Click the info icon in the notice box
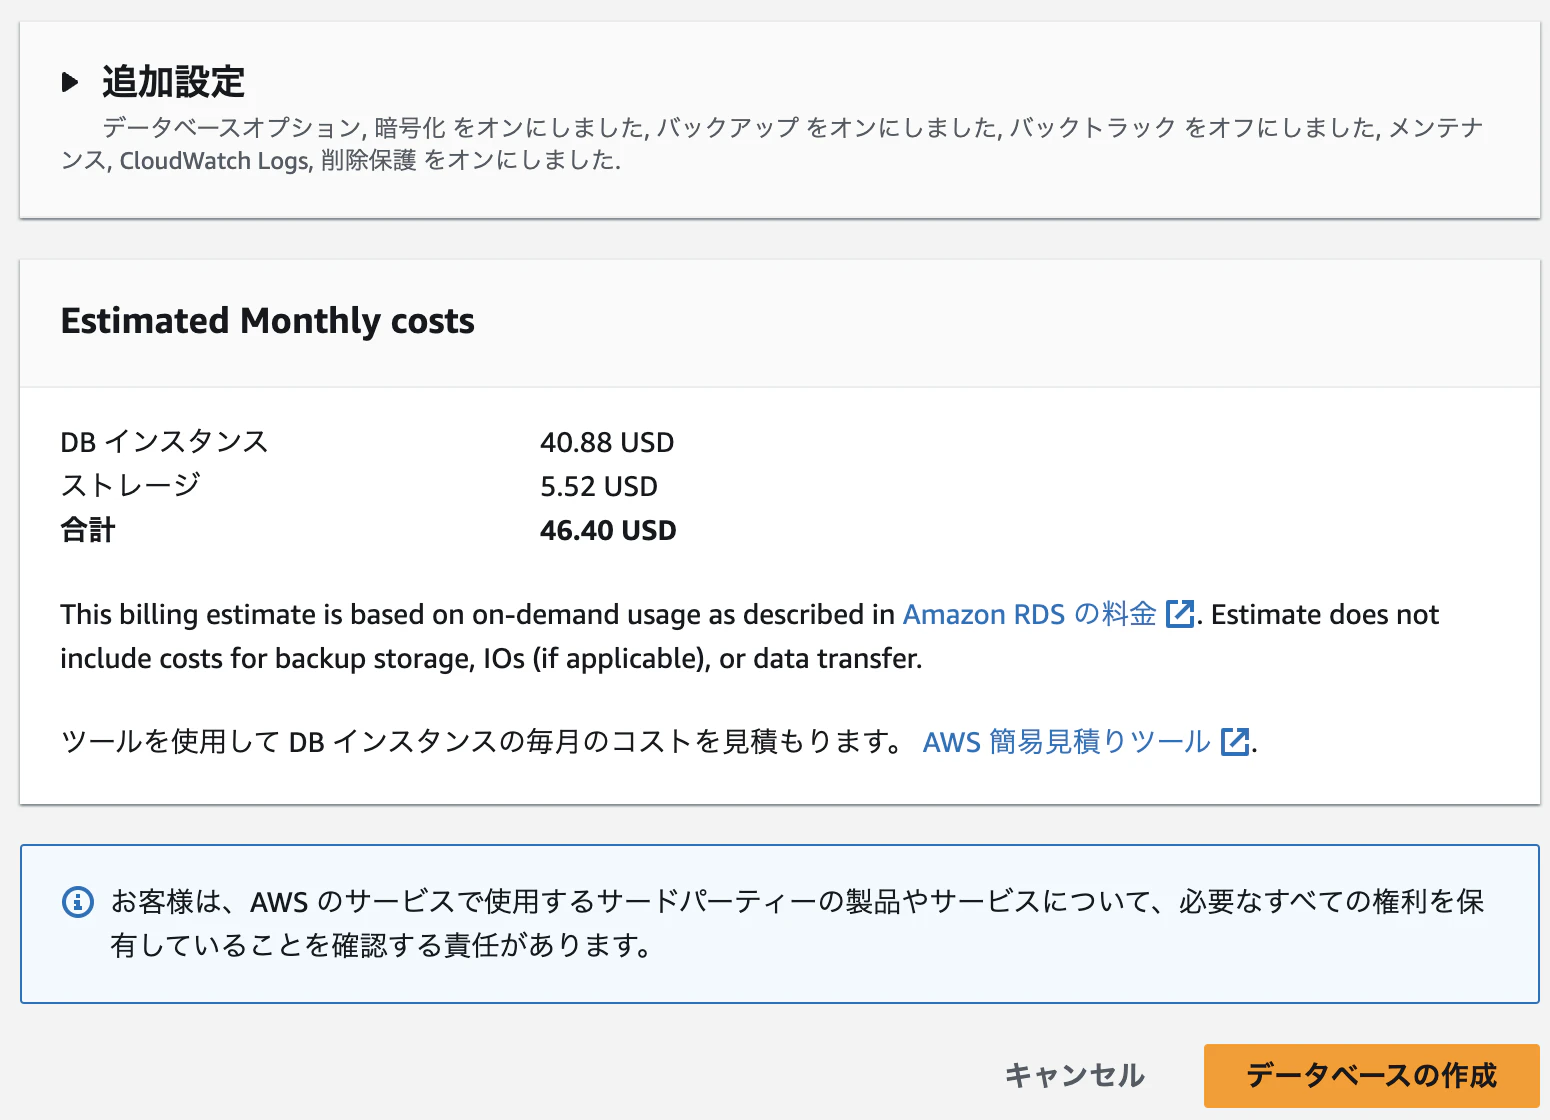Viewport: 1550px width, 1120px height. (78, 902)
